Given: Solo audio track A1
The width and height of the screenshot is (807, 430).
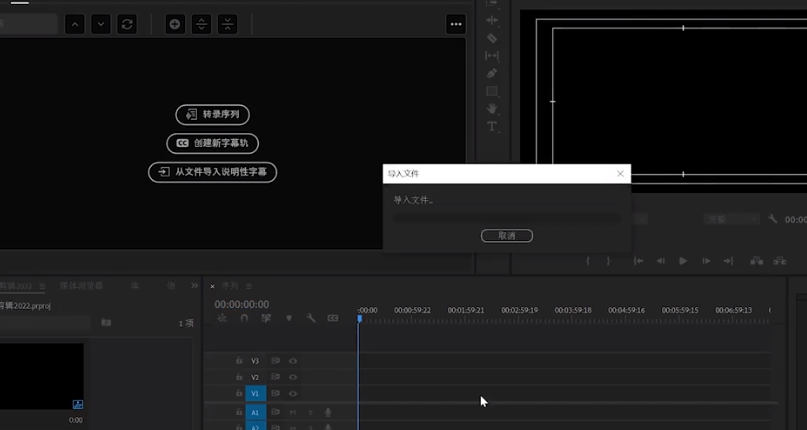Looking at the screenshot, I should pos(310,412).
